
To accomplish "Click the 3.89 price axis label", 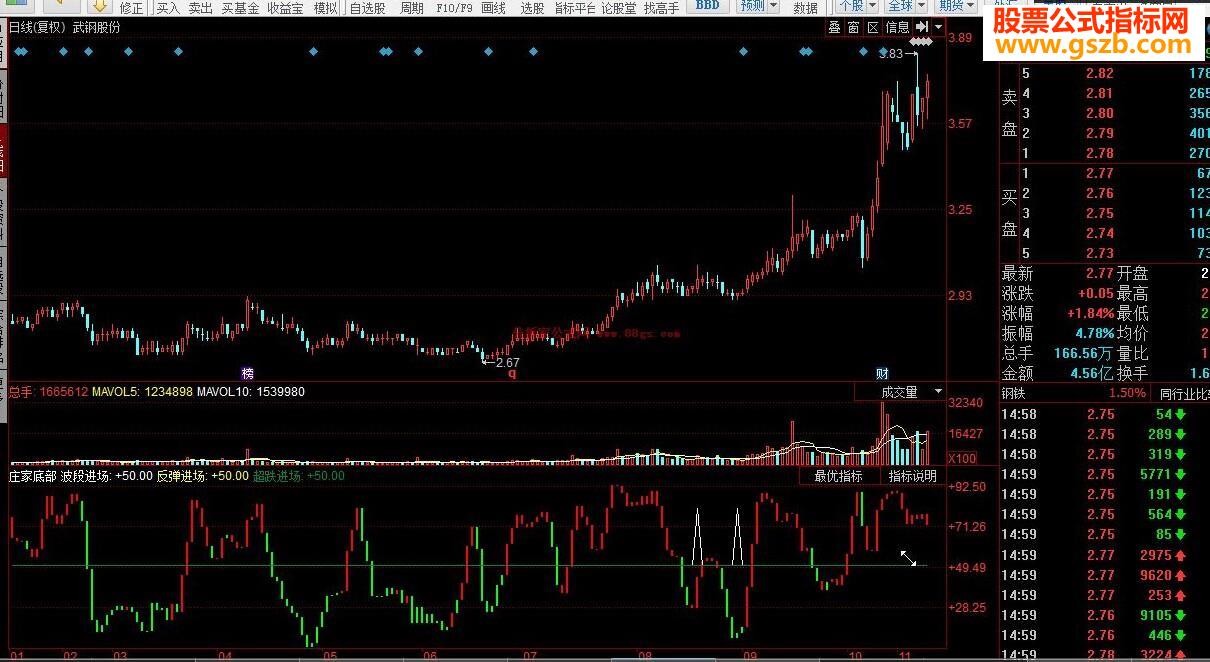I will tap(961, 38).
